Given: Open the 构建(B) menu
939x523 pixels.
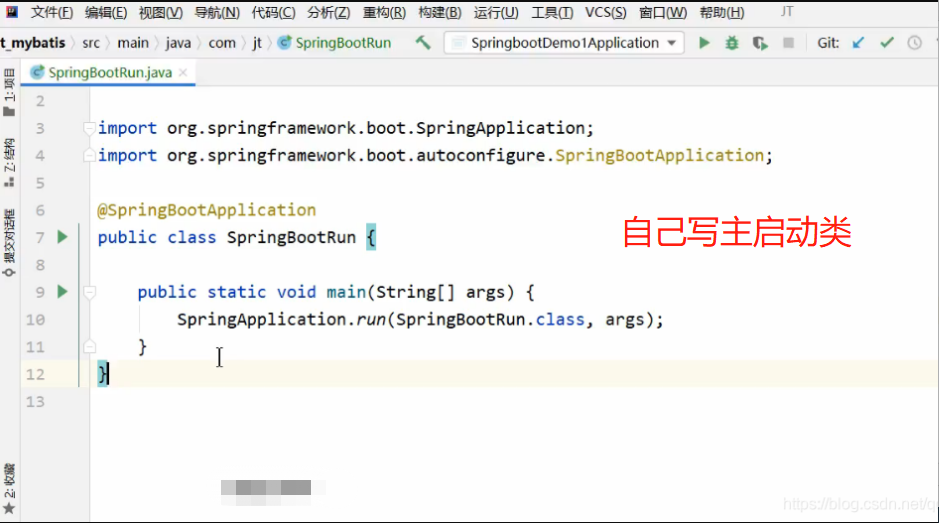Looking at the screenshot, I should [440, 12].
